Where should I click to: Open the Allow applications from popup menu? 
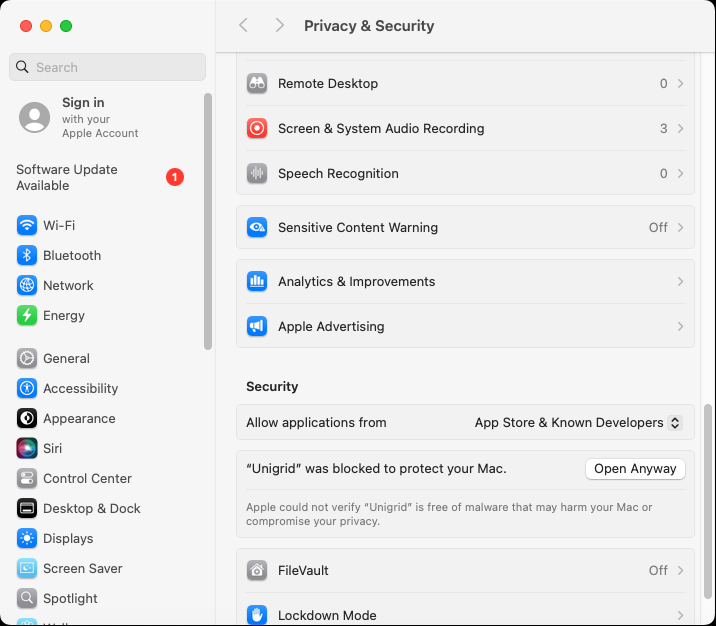click(x=579, y=422)
